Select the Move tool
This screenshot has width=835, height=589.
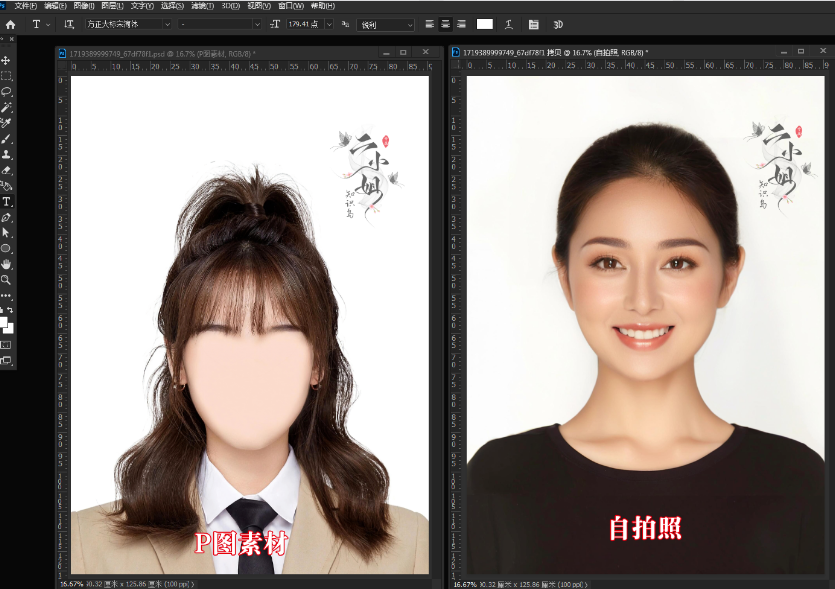[6, 61]
